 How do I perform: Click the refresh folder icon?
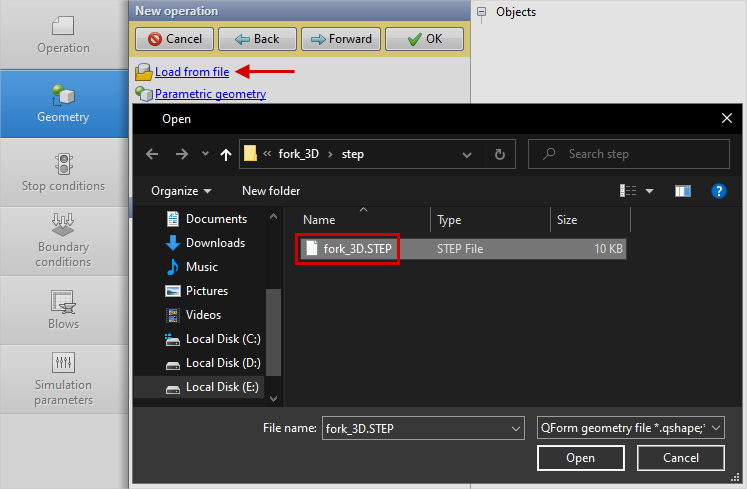point(499,154)
